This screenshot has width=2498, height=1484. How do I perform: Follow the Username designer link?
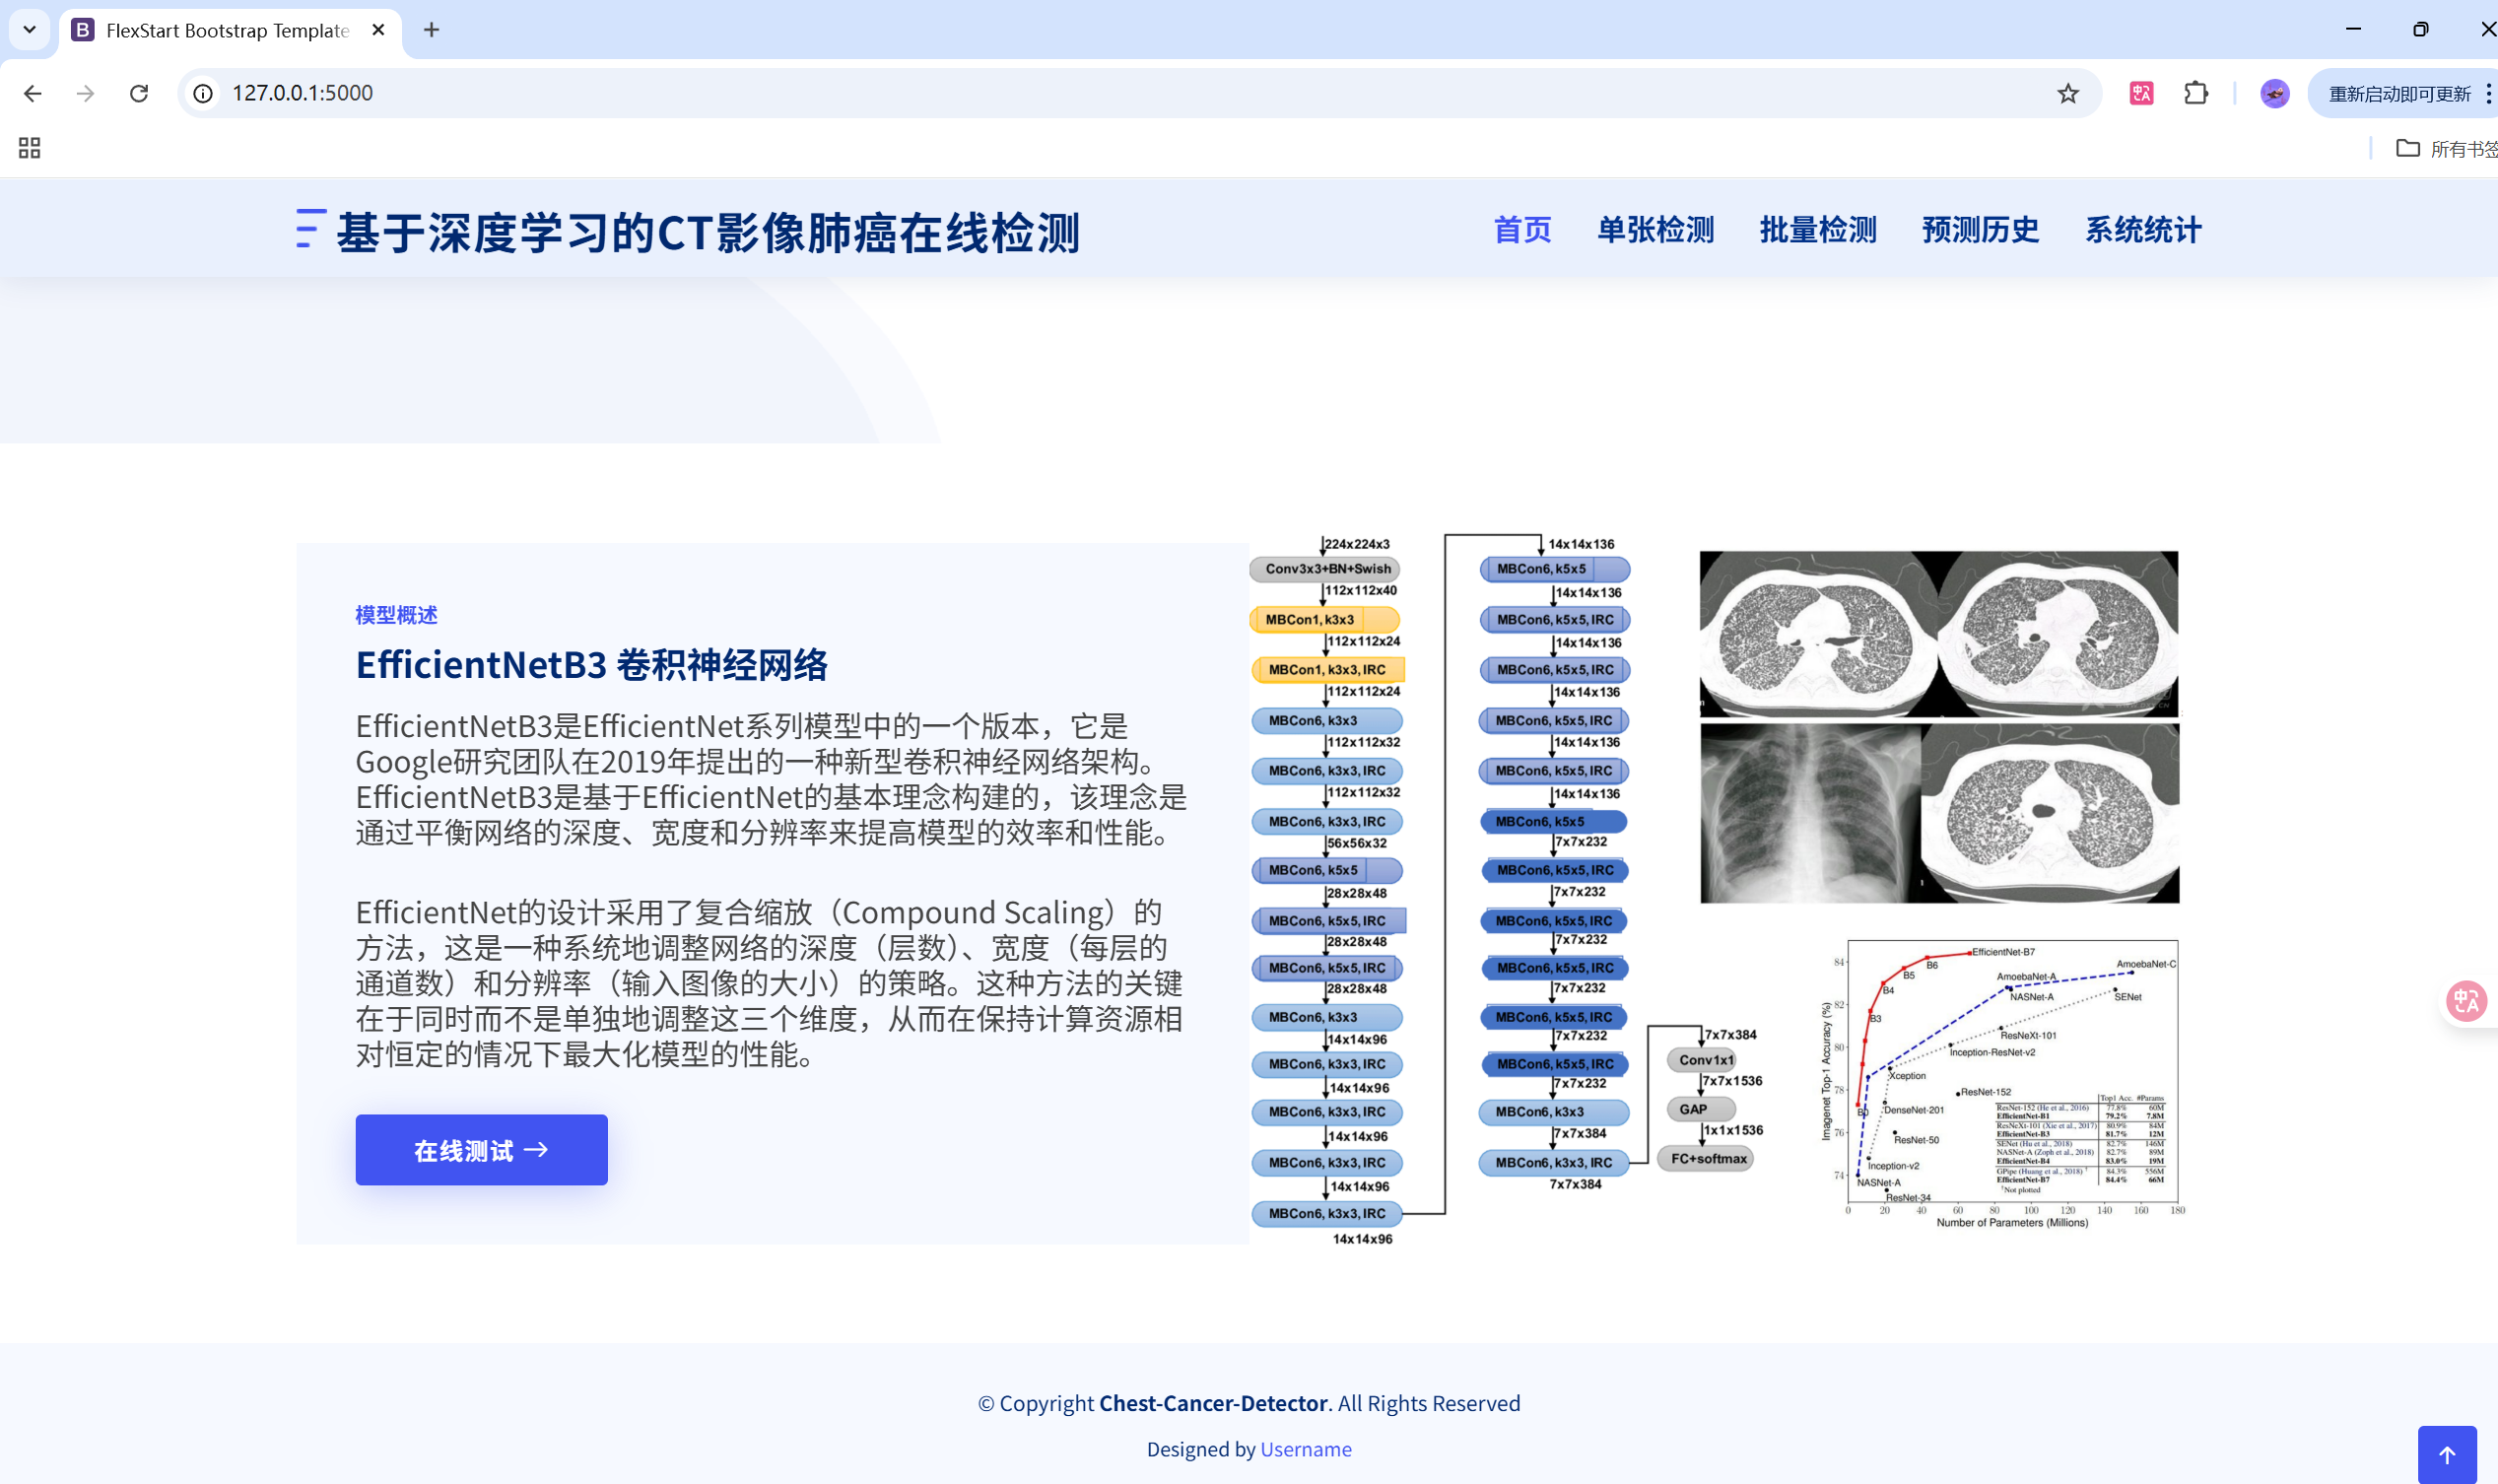tap(1305, 1449)
